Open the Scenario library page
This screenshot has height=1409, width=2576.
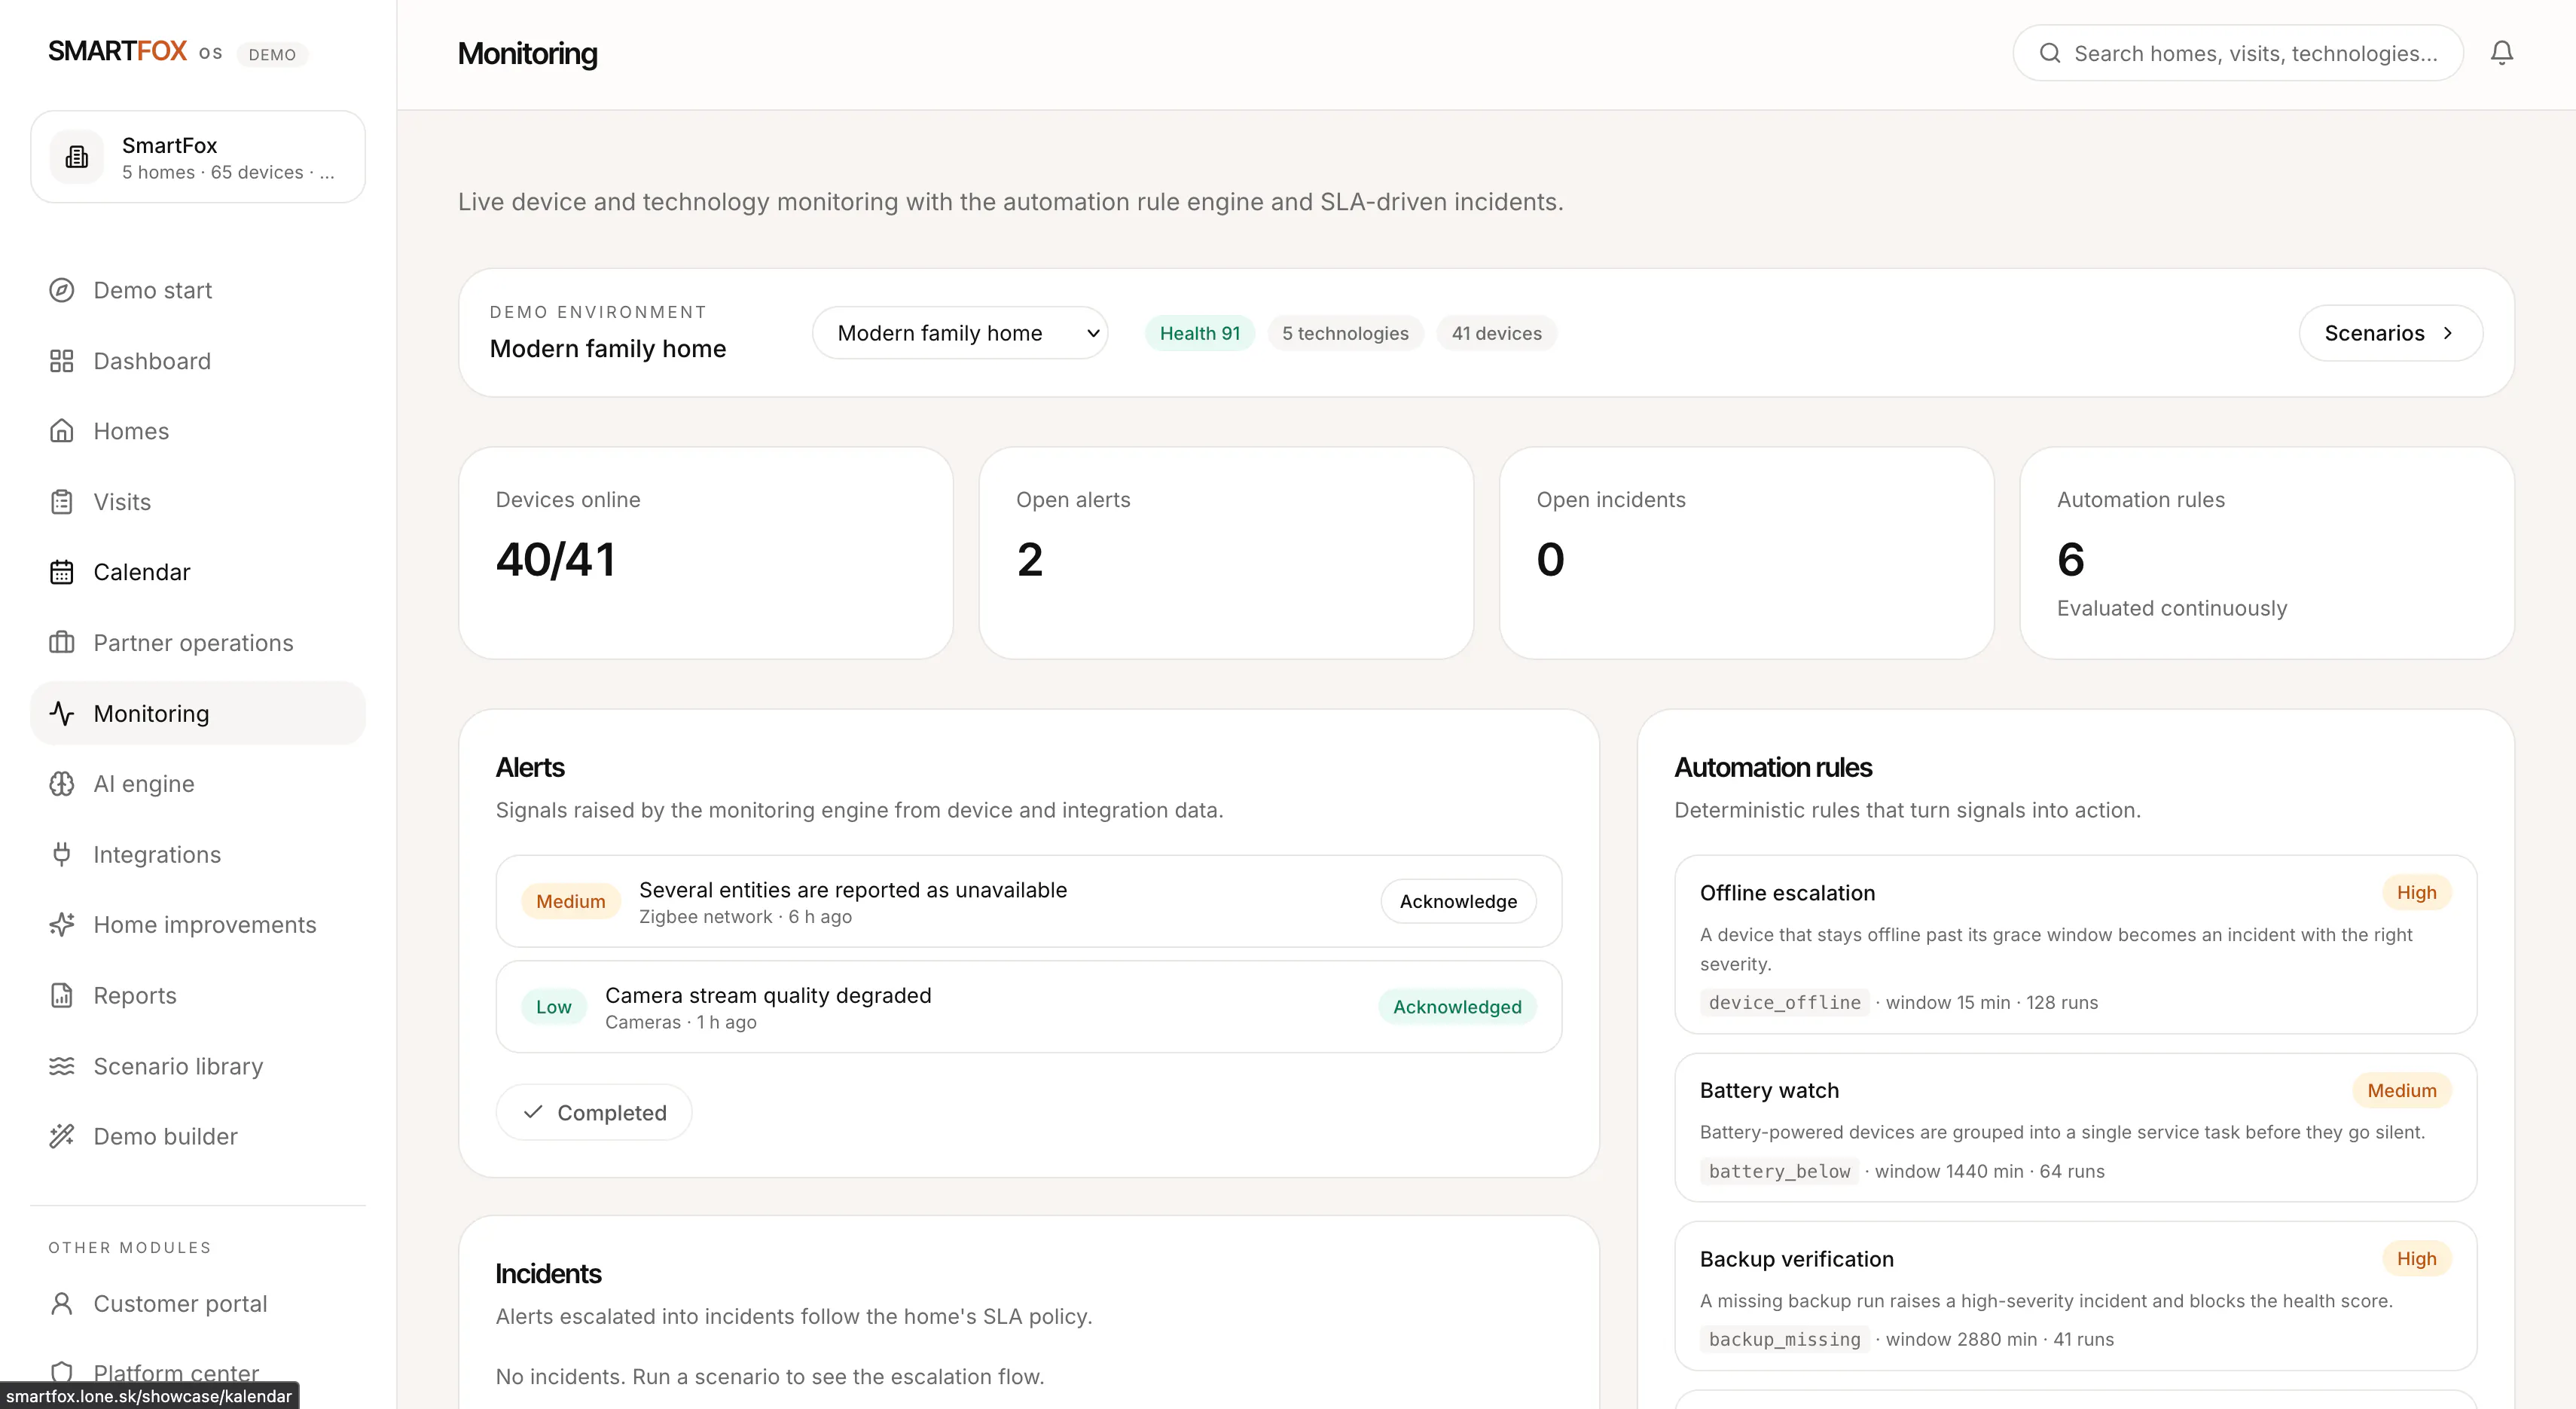198,1066
